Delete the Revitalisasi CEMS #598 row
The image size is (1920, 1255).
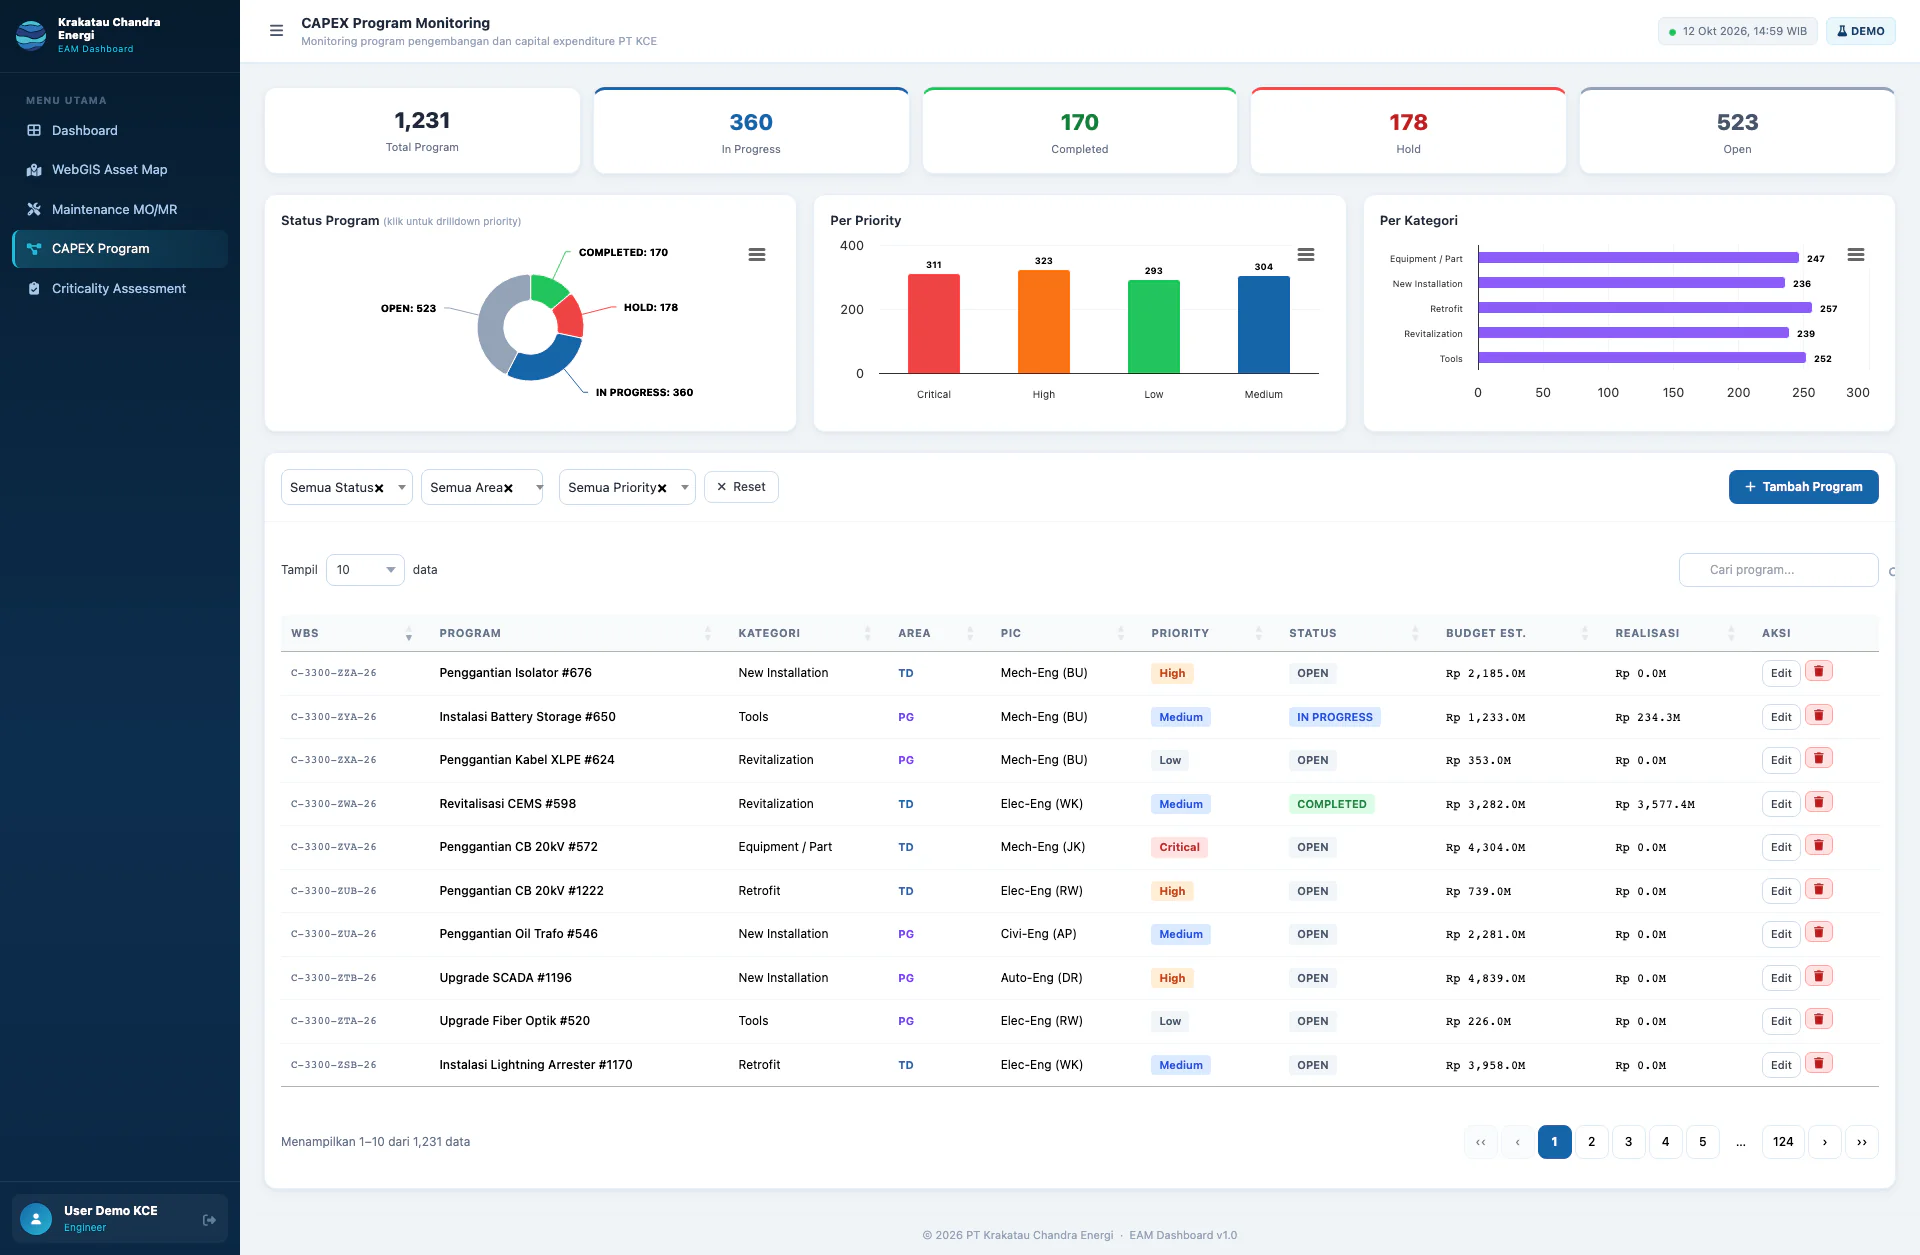pyautogui.click(x=1819, y=803)
